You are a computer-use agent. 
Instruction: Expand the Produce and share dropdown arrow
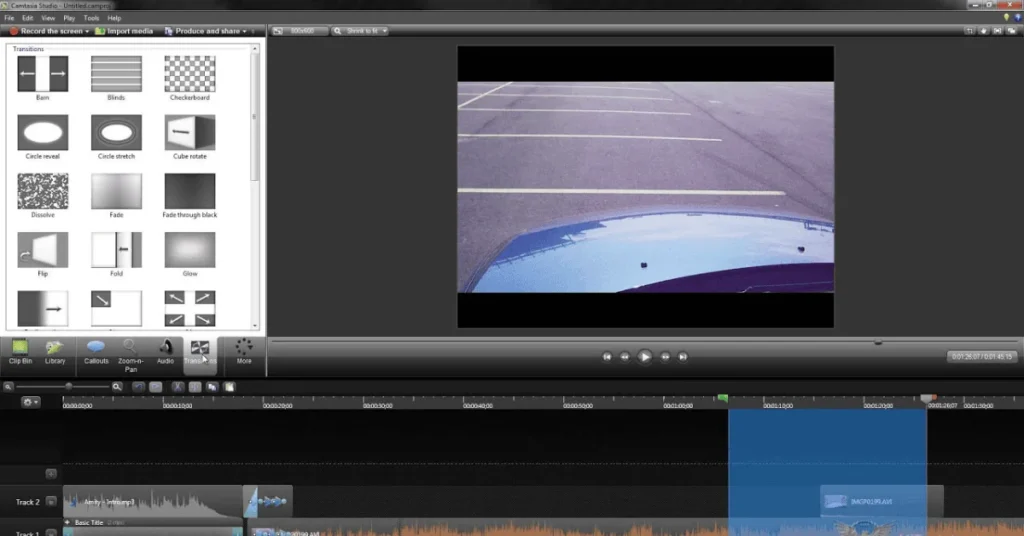pyautogui.click(x=245, y=31)
